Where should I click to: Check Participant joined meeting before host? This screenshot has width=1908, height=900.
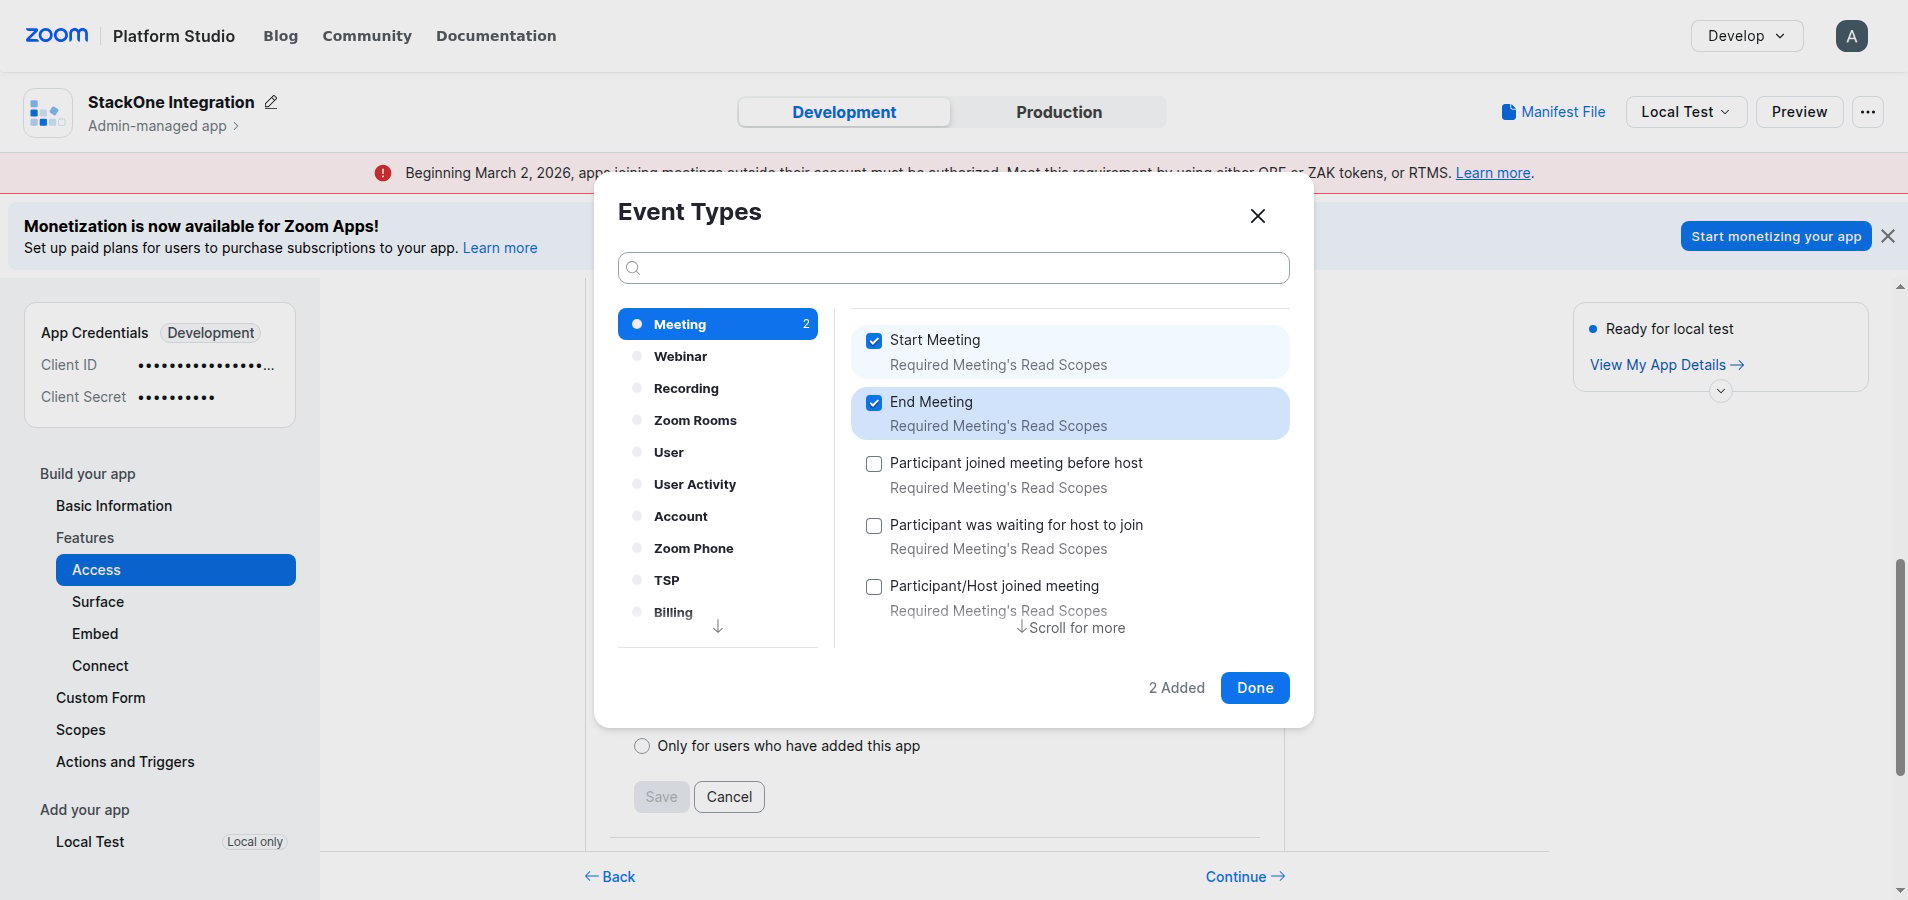874,464
